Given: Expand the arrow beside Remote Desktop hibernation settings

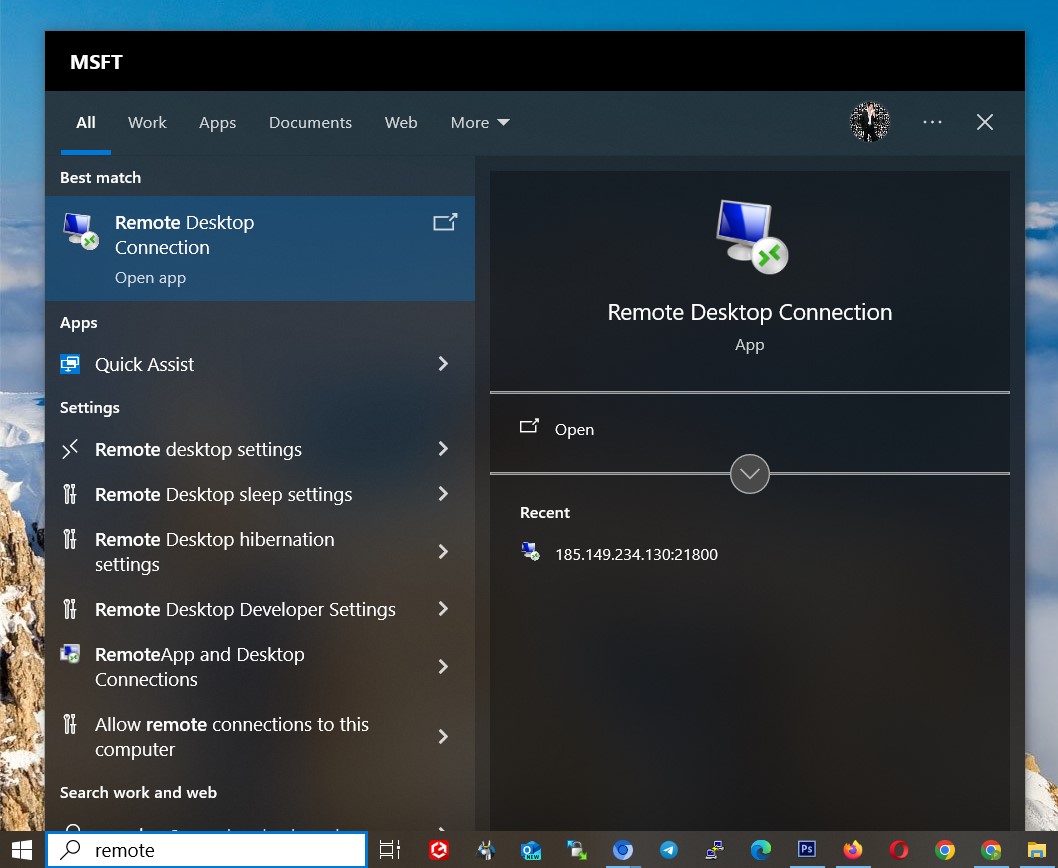Looking at the screenshot, I should tap(443, 551).
